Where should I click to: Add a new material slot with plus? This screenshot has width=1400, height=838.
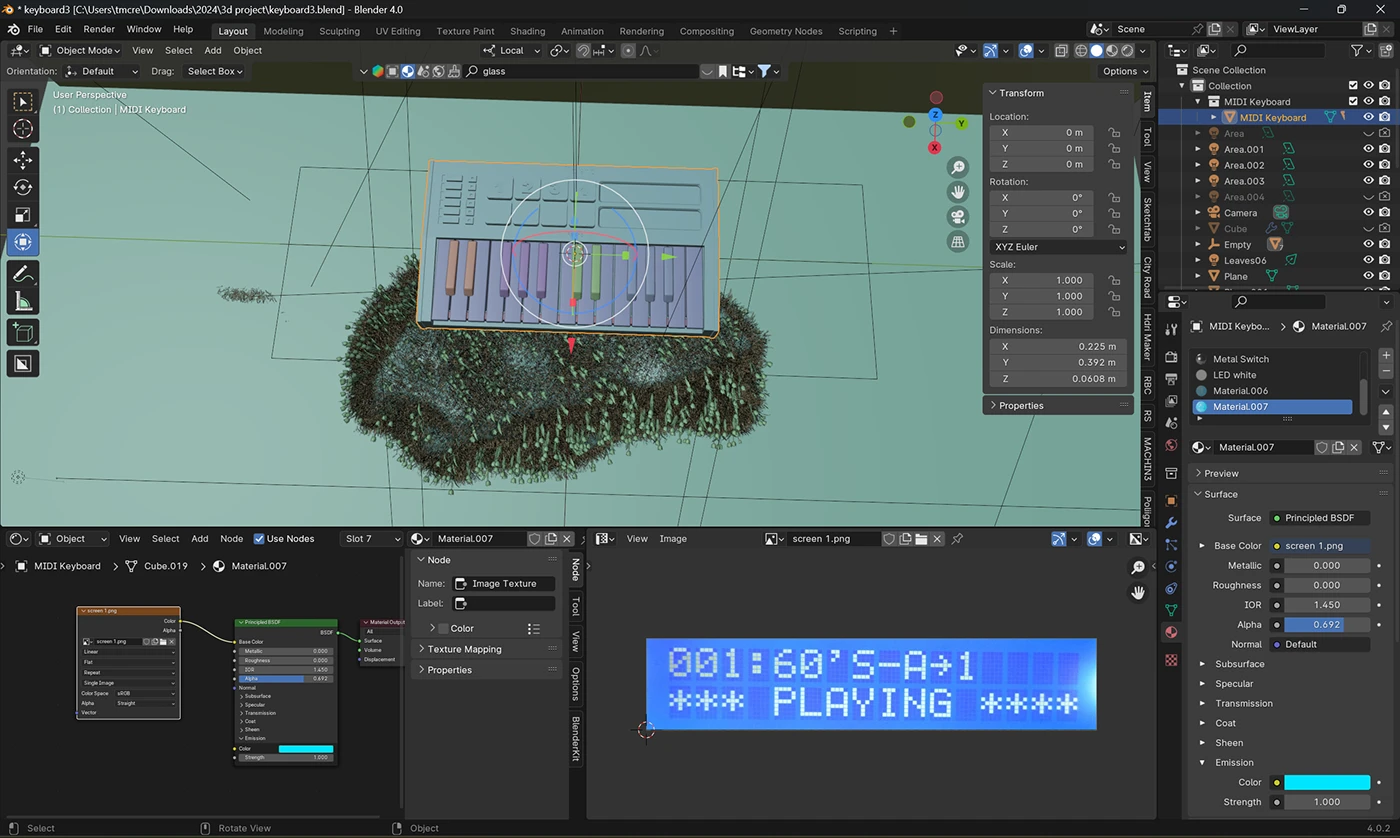(x=1386, y=356)
